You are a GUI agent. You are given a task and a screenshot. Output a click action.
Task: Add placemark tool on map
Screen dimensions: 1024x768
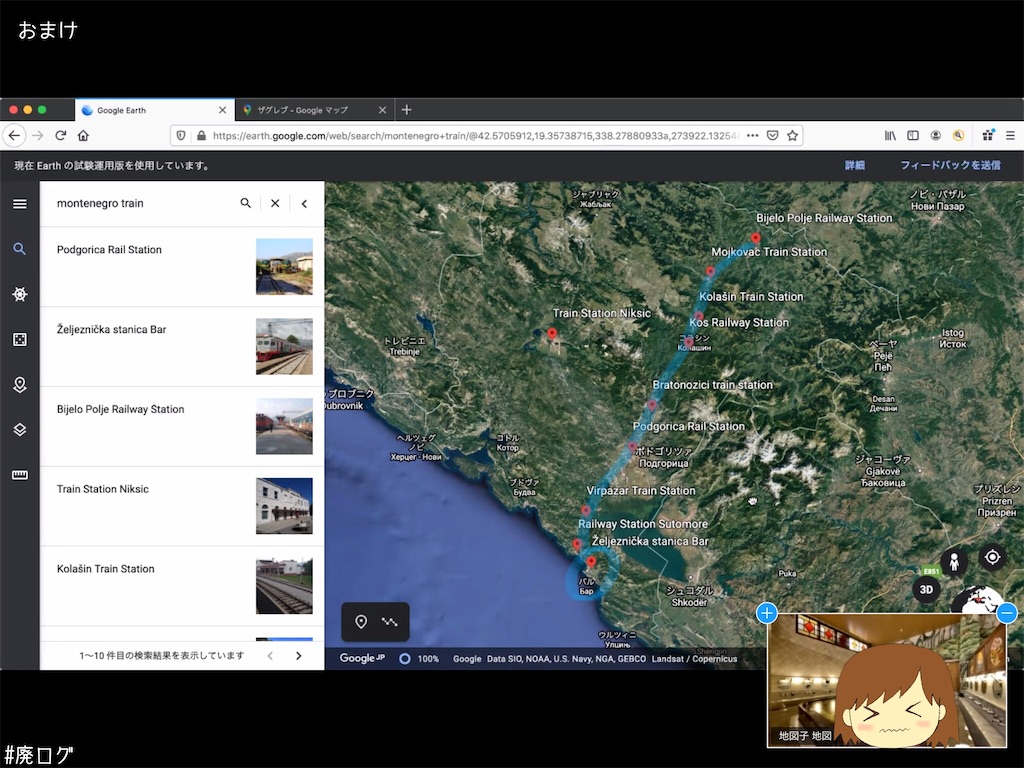pyautogui.click(x=360, y=622)
